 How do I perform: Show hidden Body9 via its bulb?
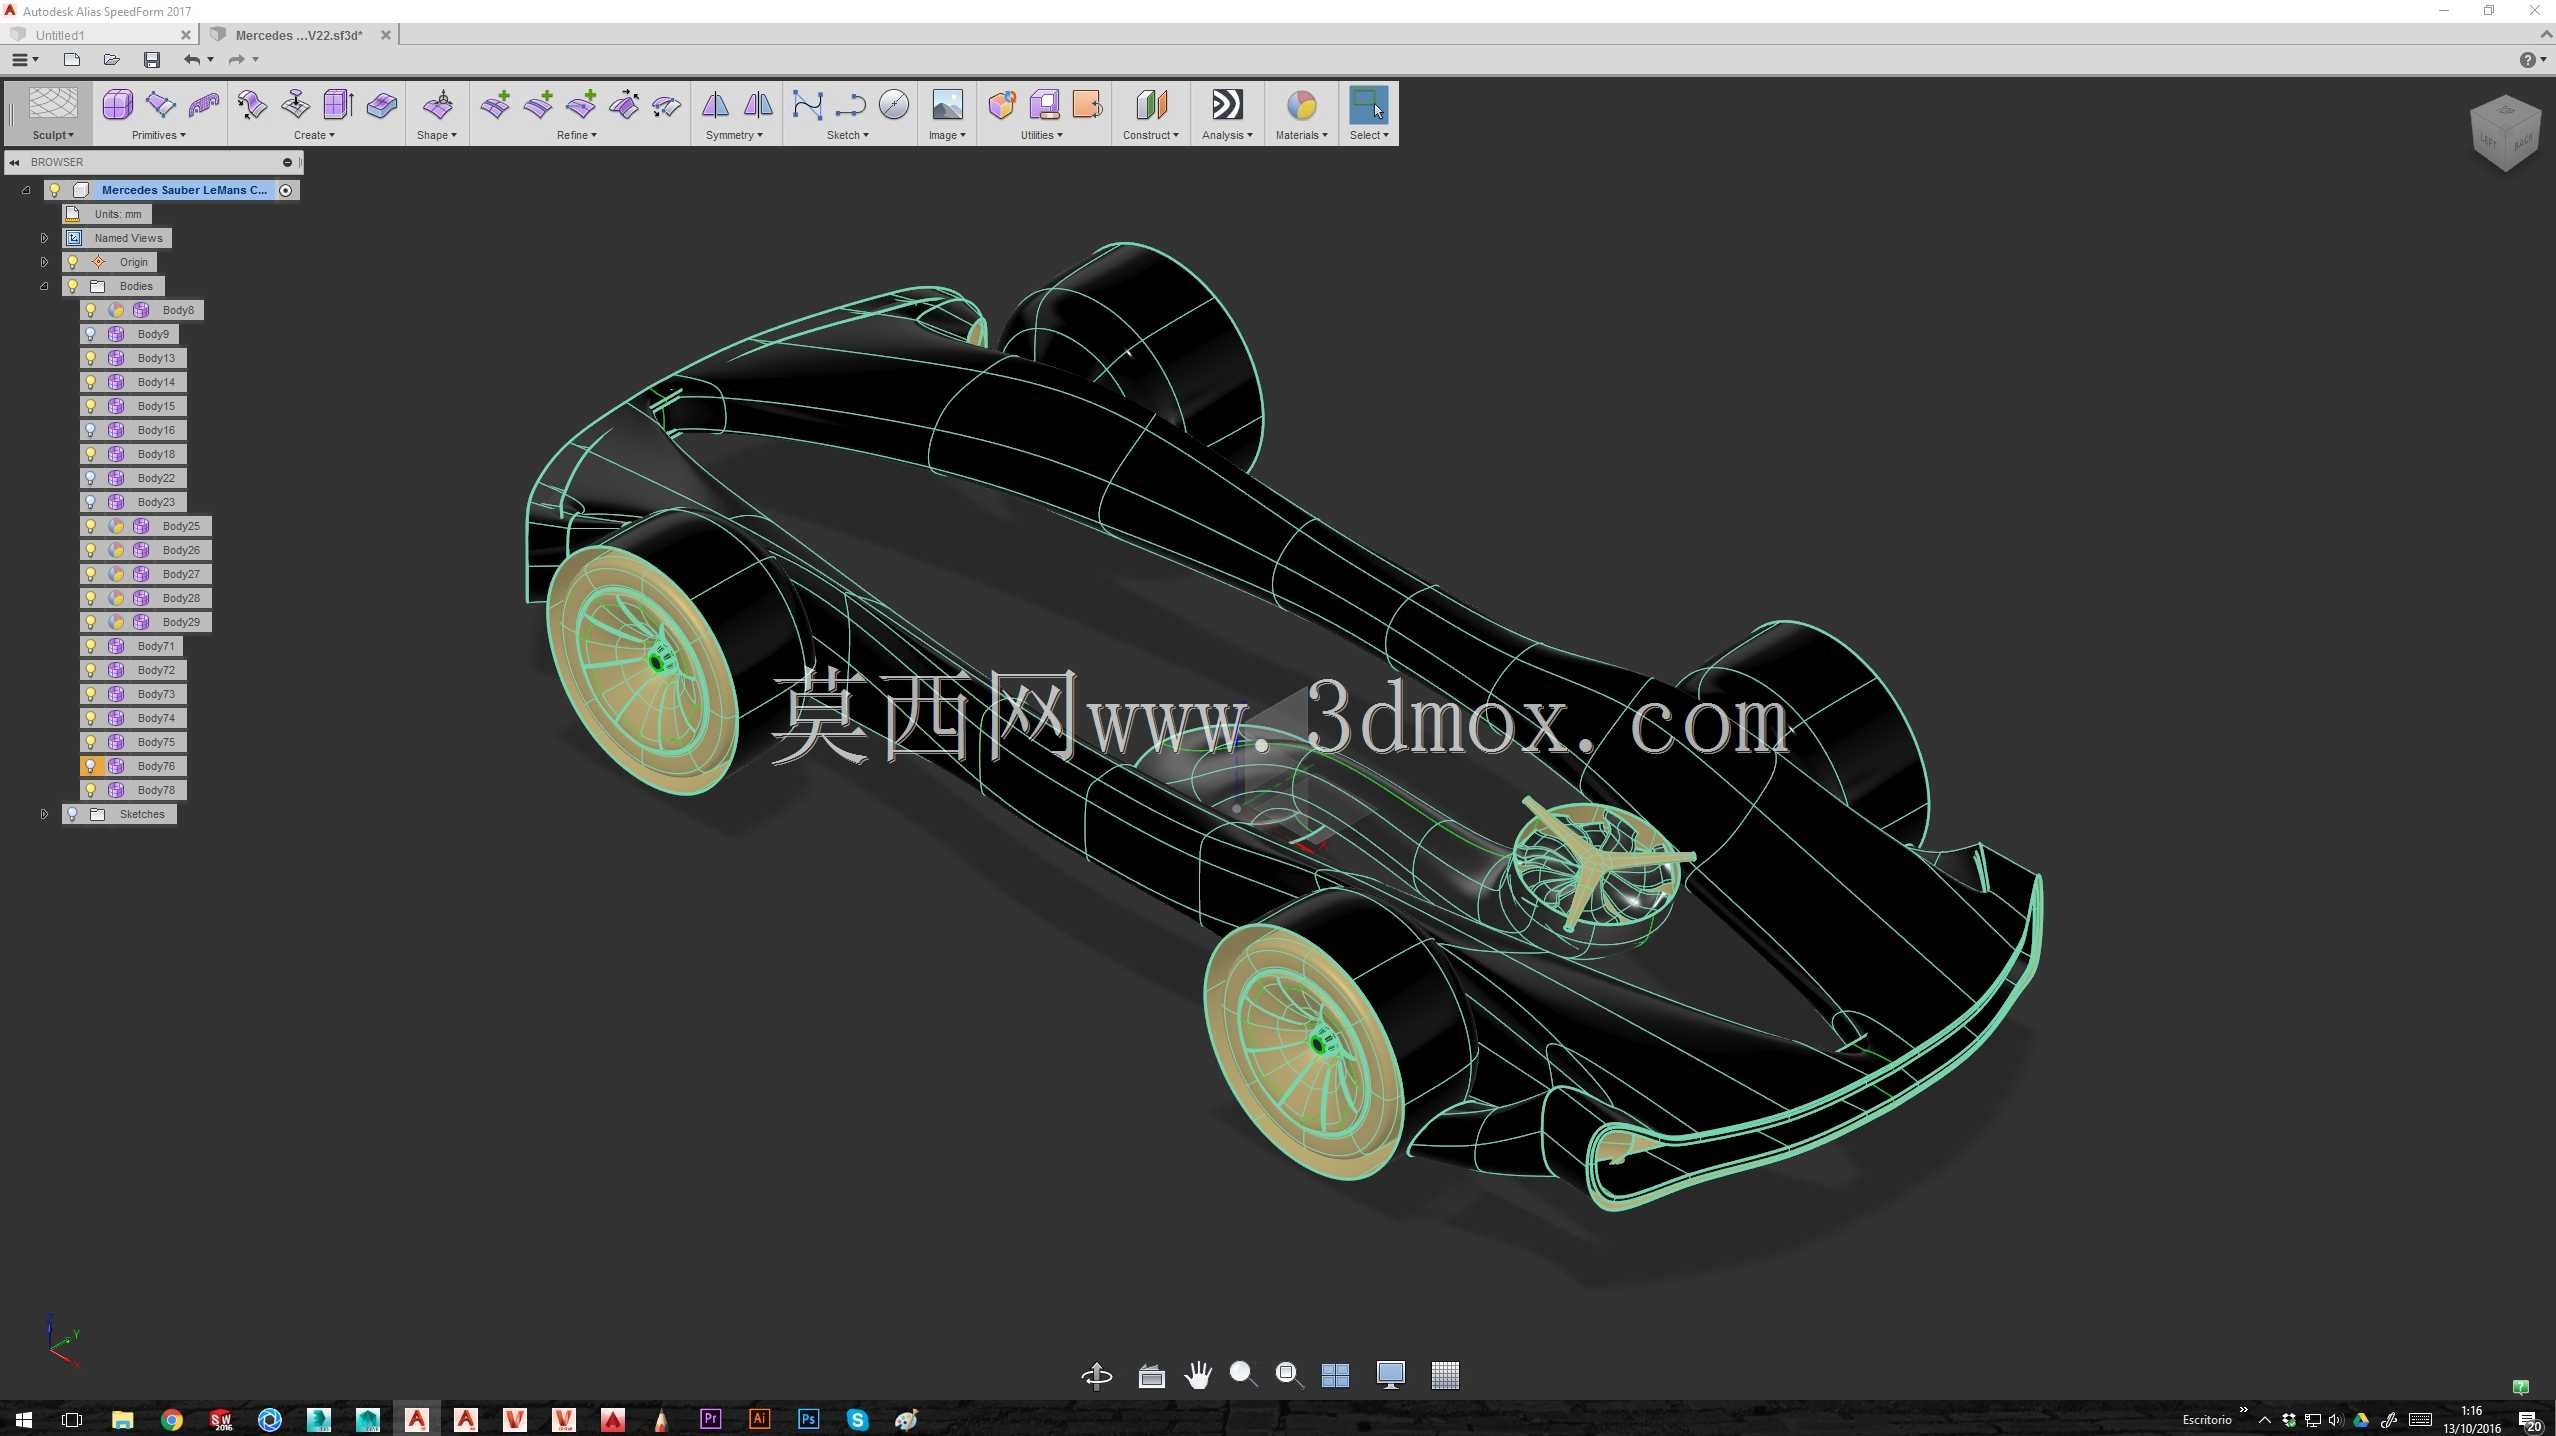(x=91, y=334)
